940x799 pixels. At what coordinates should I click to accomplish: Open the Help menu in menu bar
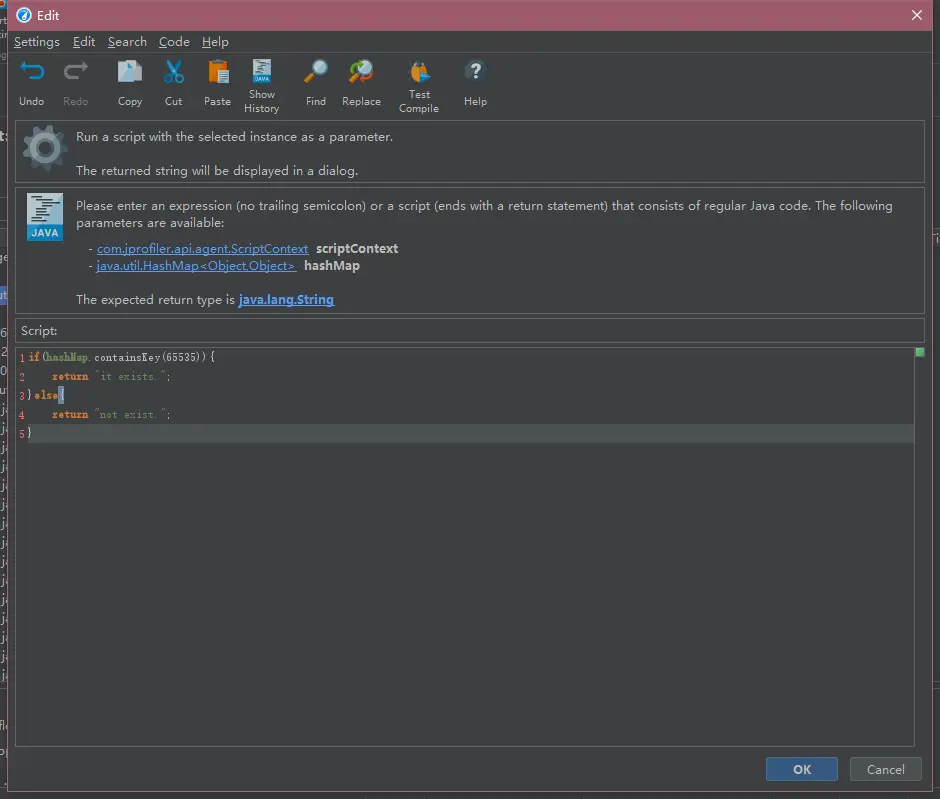tap(215, 42)
